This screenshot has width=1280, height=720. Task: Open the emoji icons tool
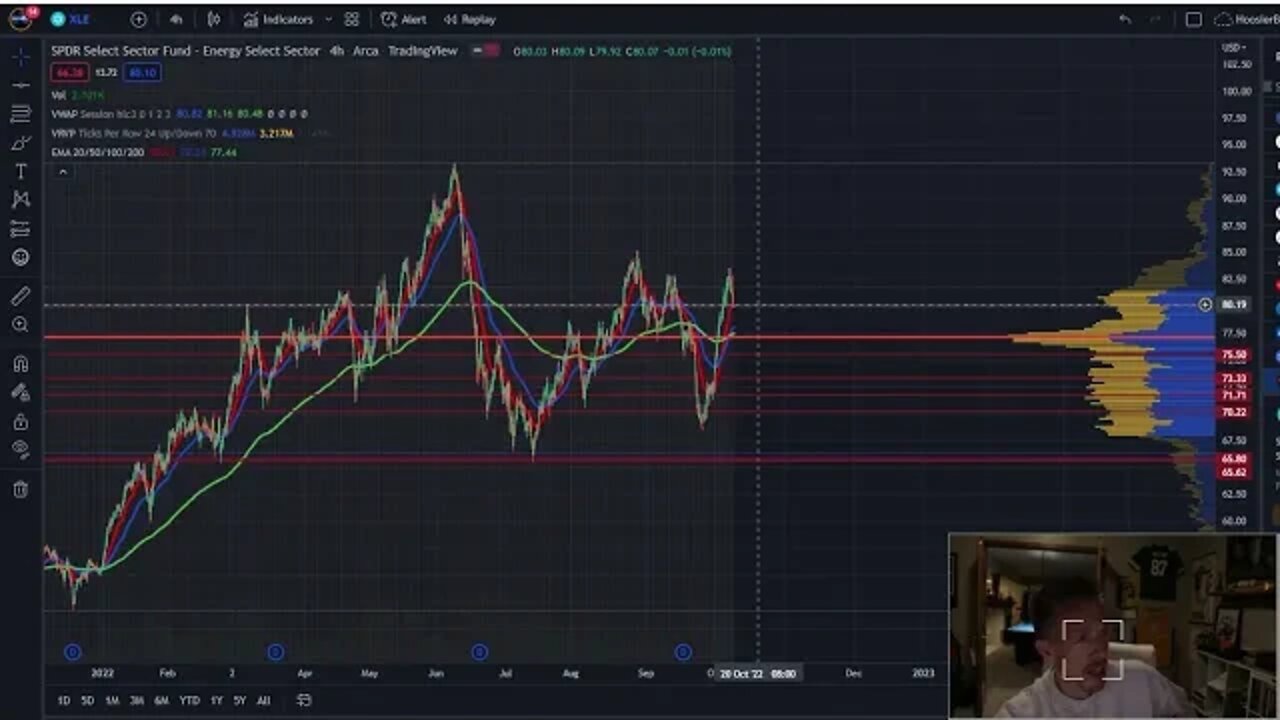point(20,257)
